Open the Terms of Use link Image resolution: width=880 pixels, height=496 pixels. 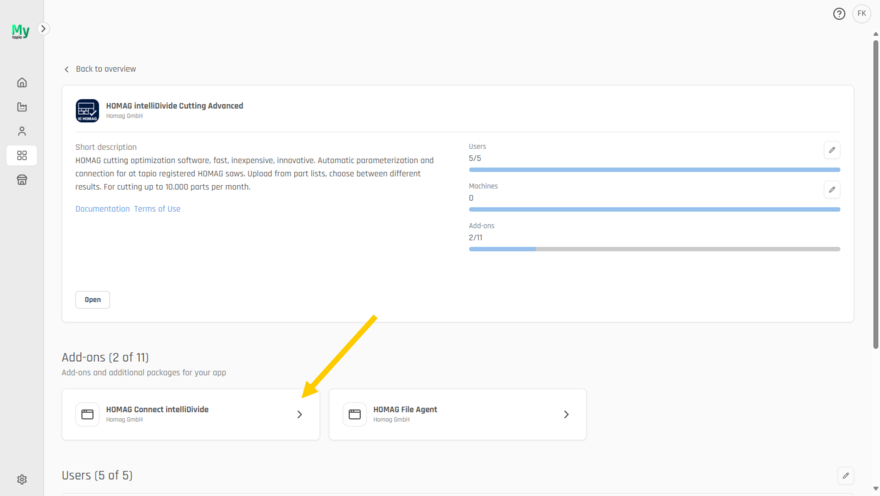pos(157,209)
